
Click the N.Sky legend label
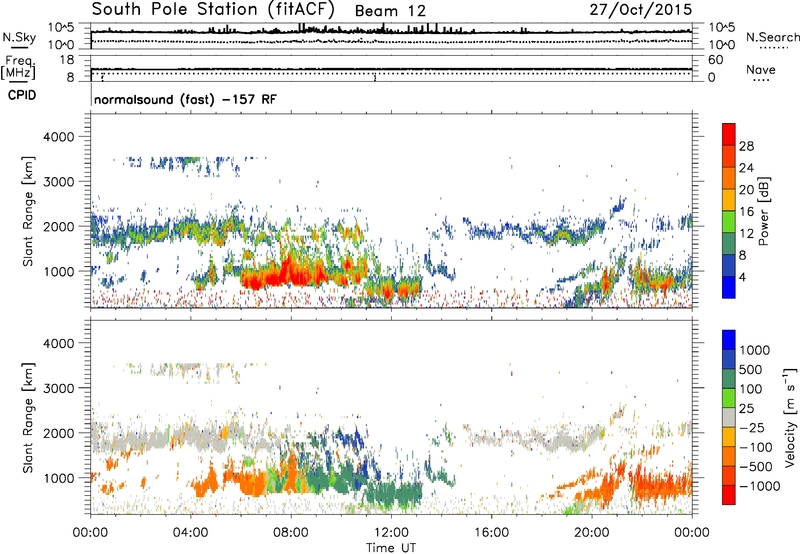19,37
